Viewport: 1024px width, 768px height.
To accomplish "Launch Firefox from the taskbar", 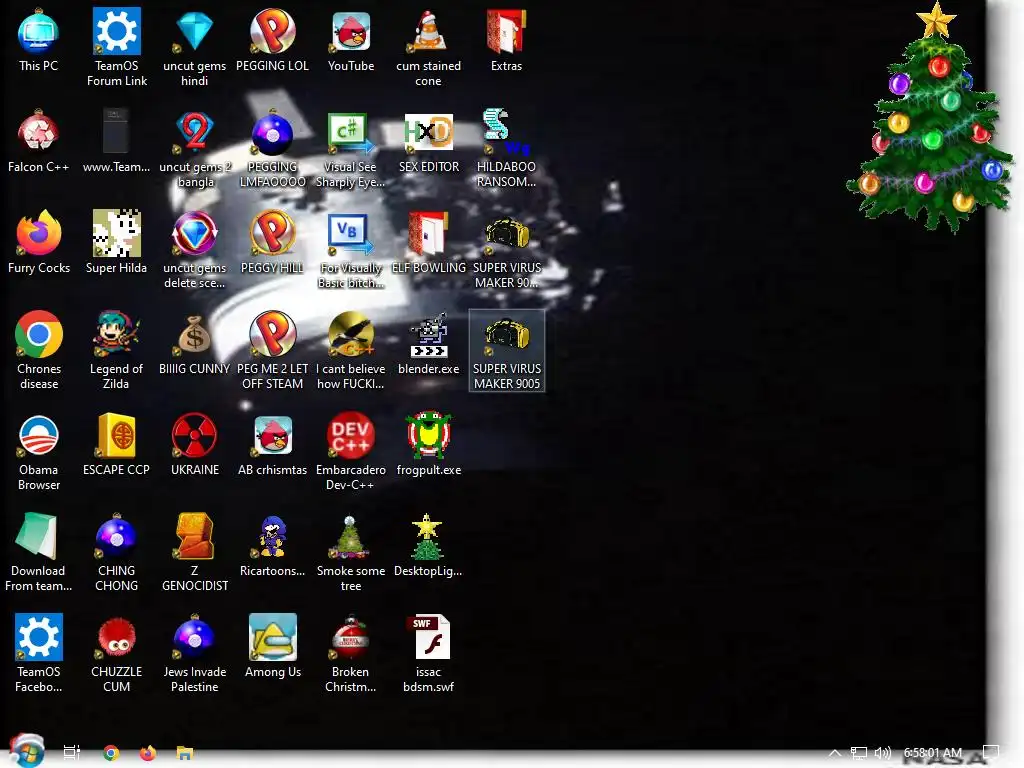I will [148, 753].
